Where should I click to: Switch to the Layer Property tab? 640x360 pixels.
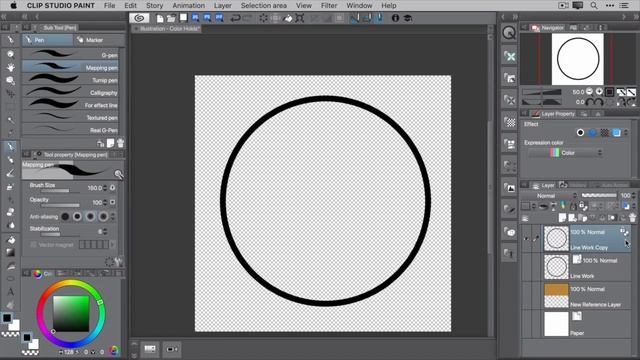pyautogui.click(x=553, y=114)
